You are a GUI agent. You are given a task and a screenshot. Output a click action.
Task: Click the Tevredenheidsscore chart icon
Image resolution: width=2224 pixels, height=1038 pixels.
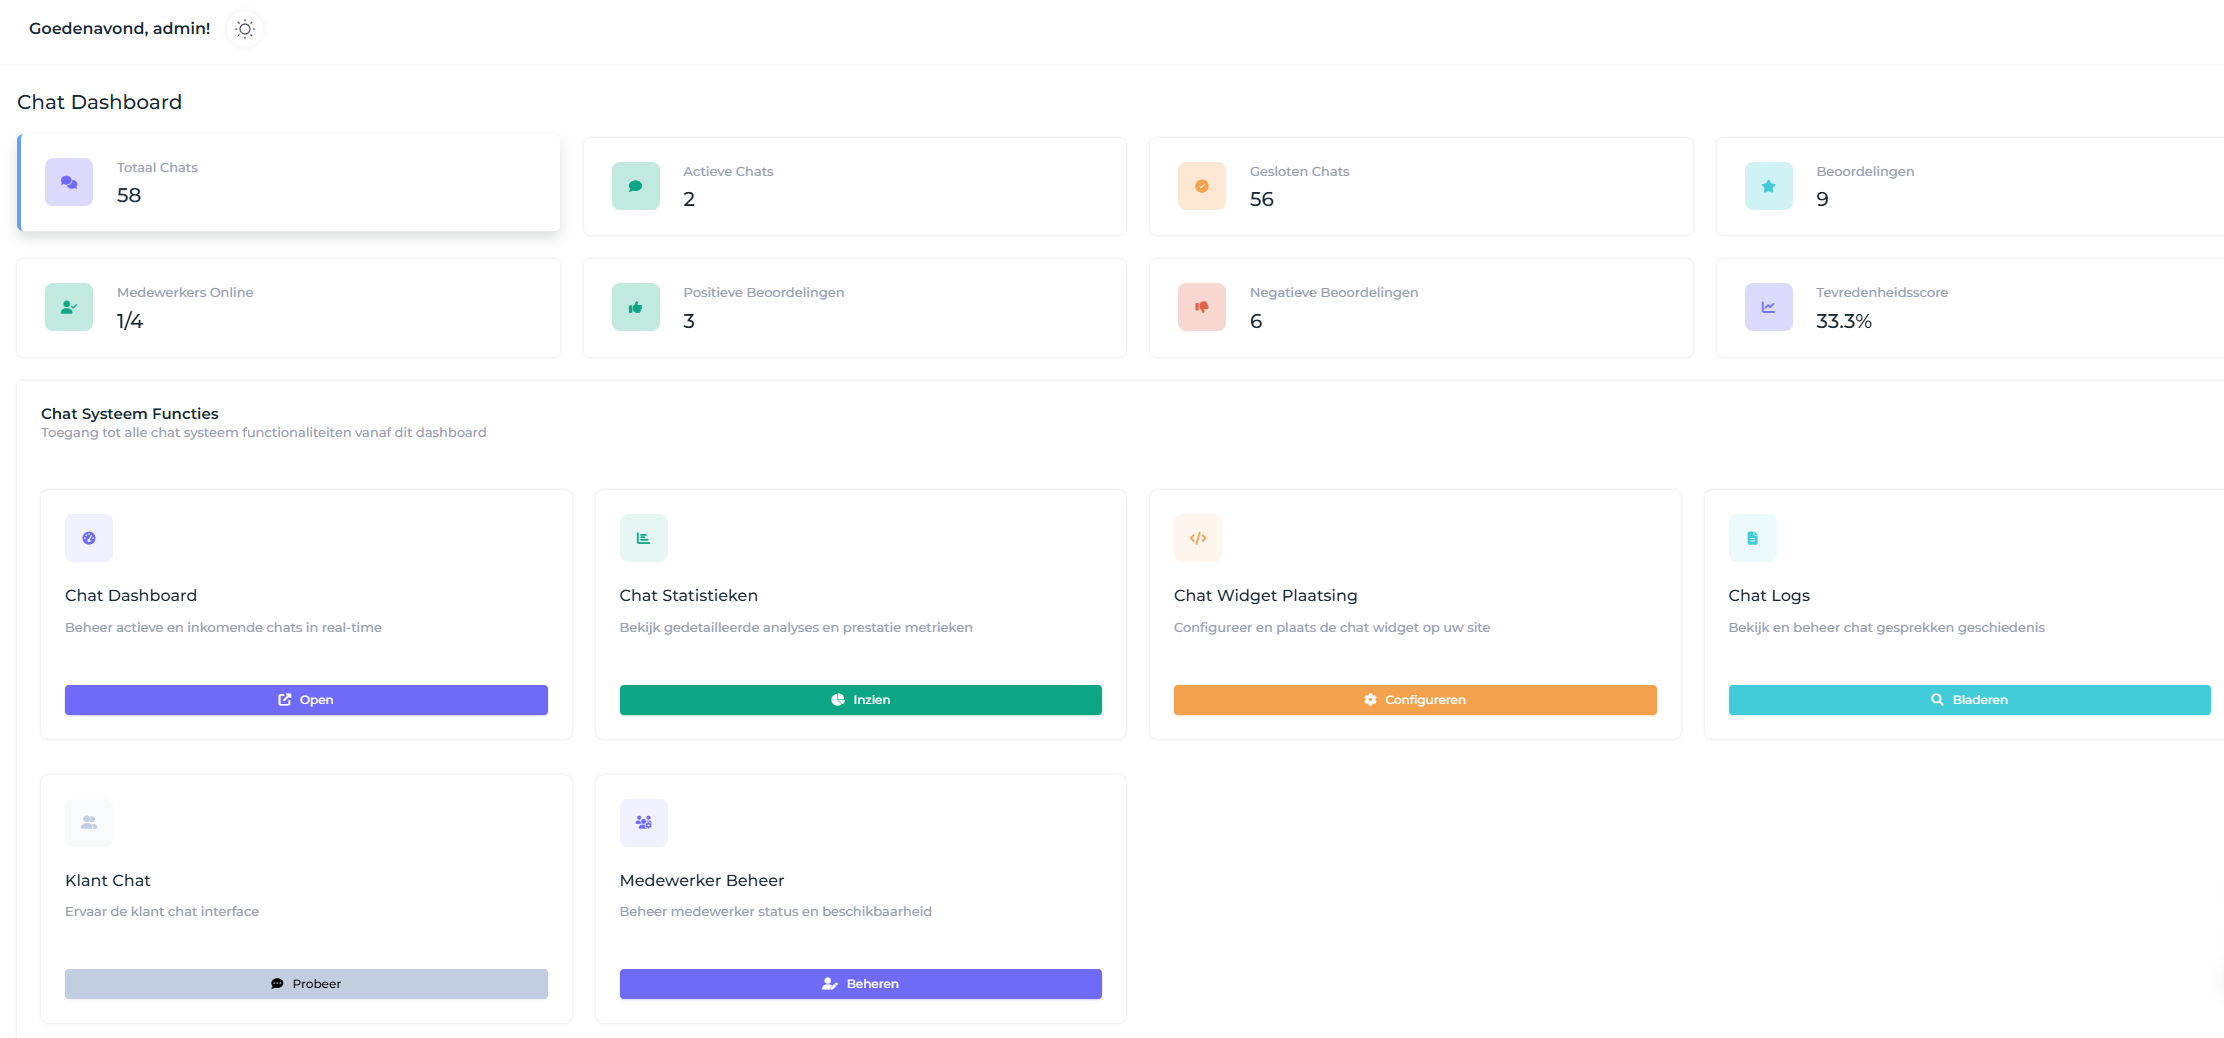[1768, 307]
